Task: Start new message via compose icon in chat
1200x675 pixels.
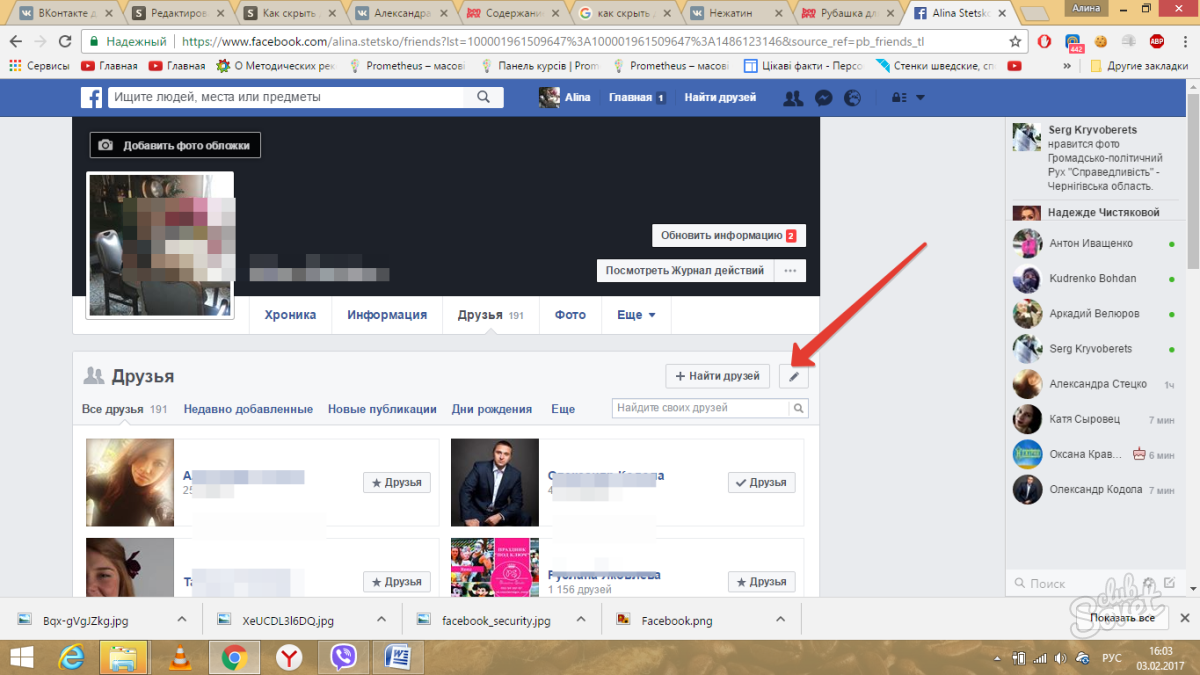Action: (1168, 583)
